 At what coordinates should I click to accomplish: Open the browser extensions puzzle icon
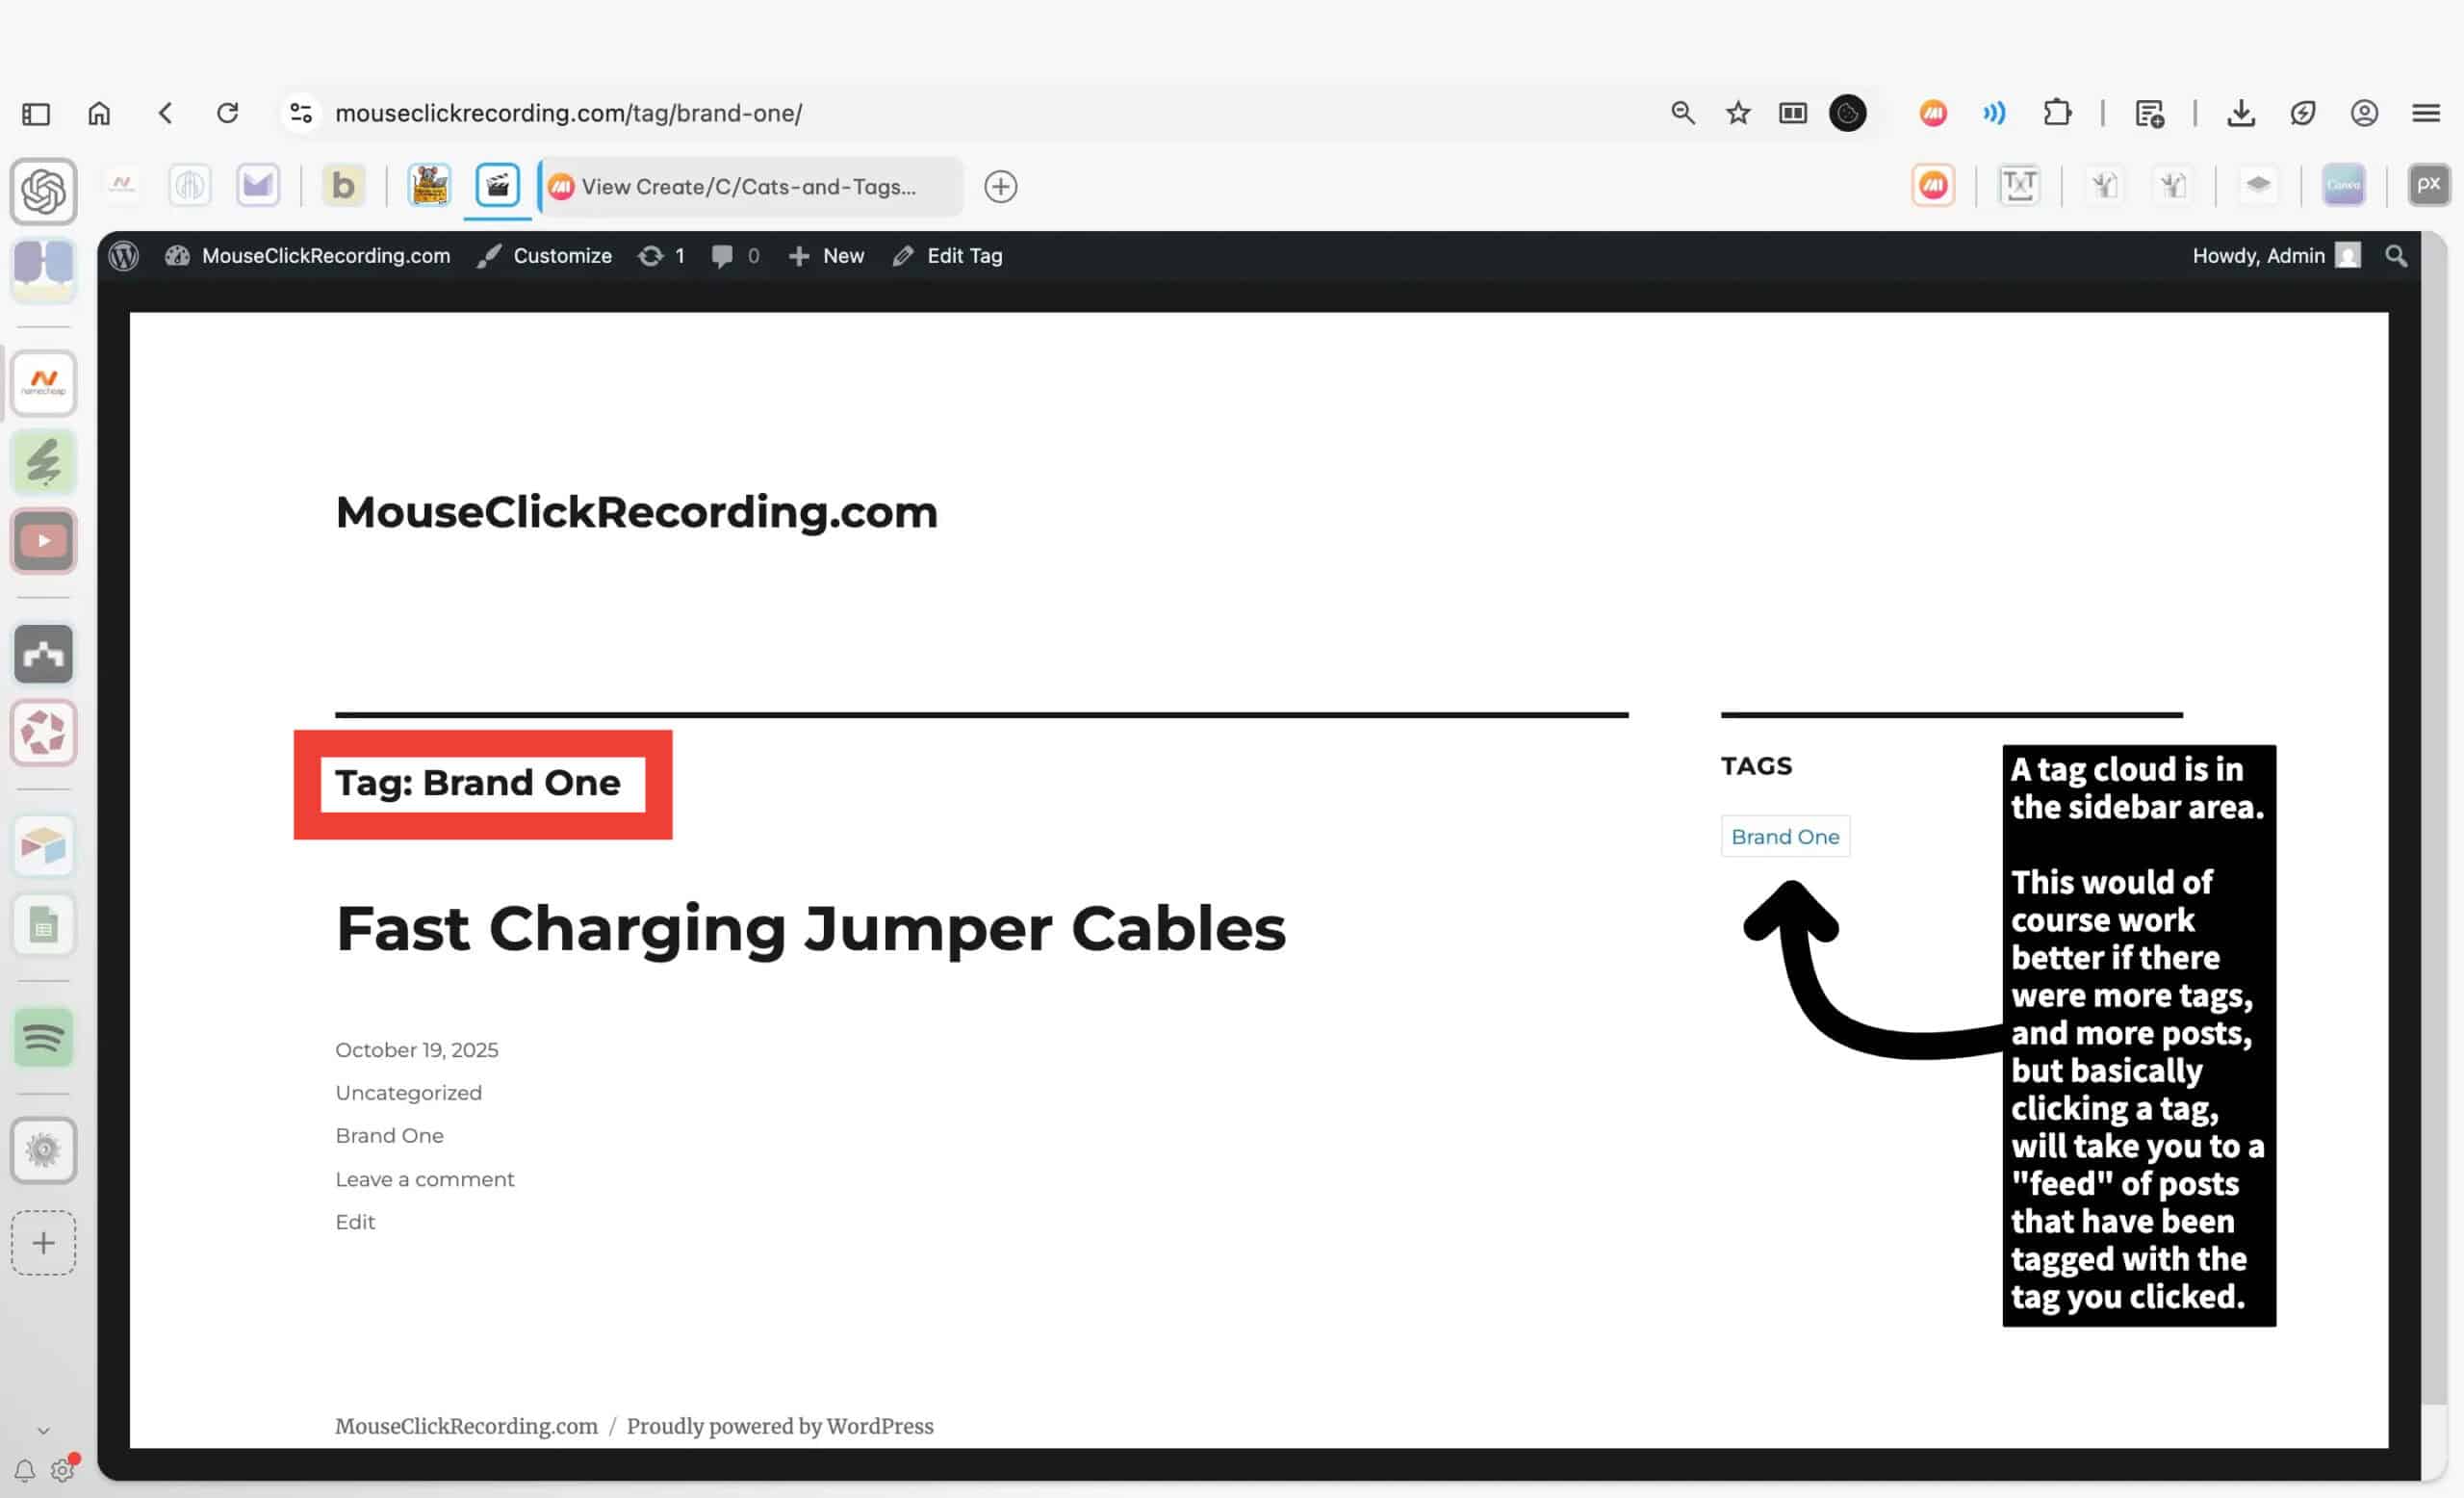tap(2057, 113)
